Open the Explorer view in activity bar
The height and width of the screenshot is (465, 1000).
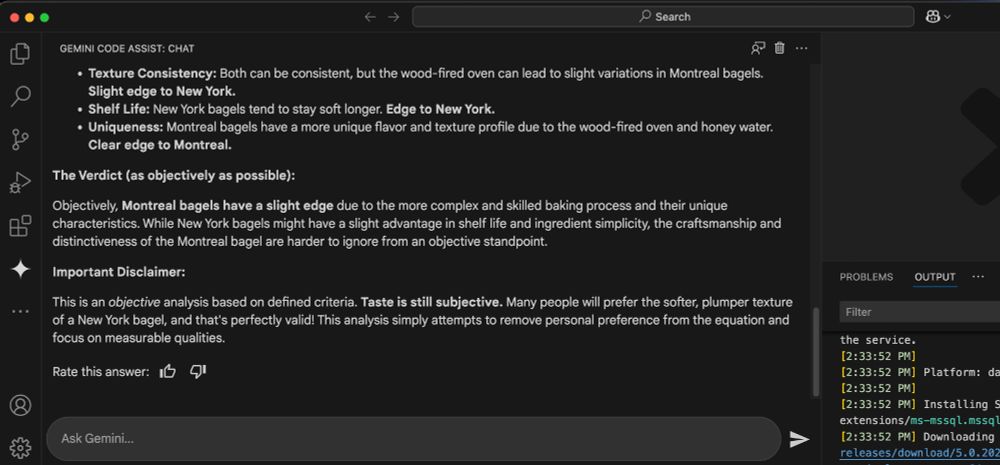20,54
